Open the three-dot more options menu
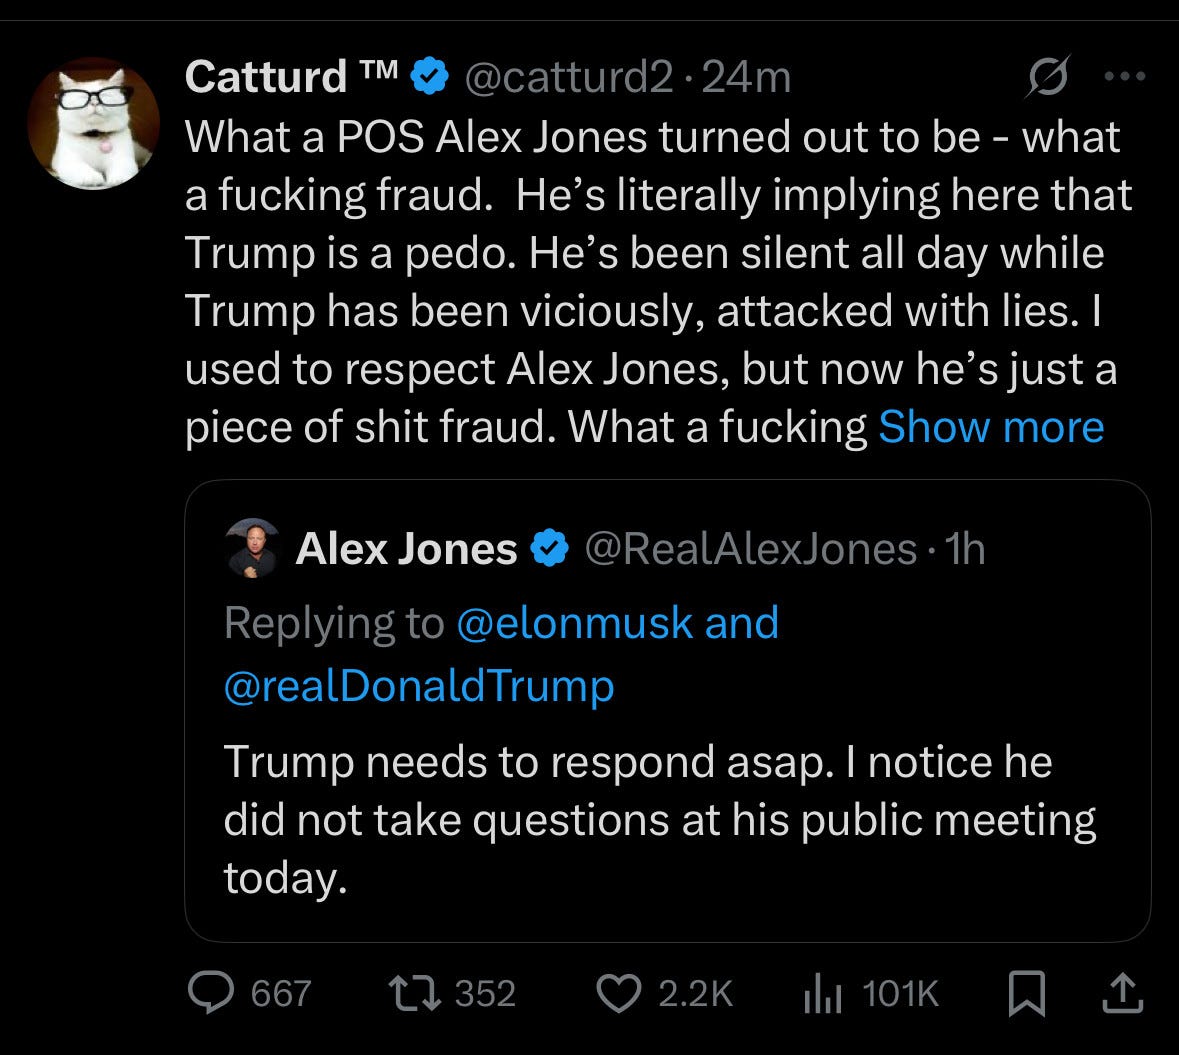This screenshot has height=1055, width=1179. click(x=1125, y=76)
